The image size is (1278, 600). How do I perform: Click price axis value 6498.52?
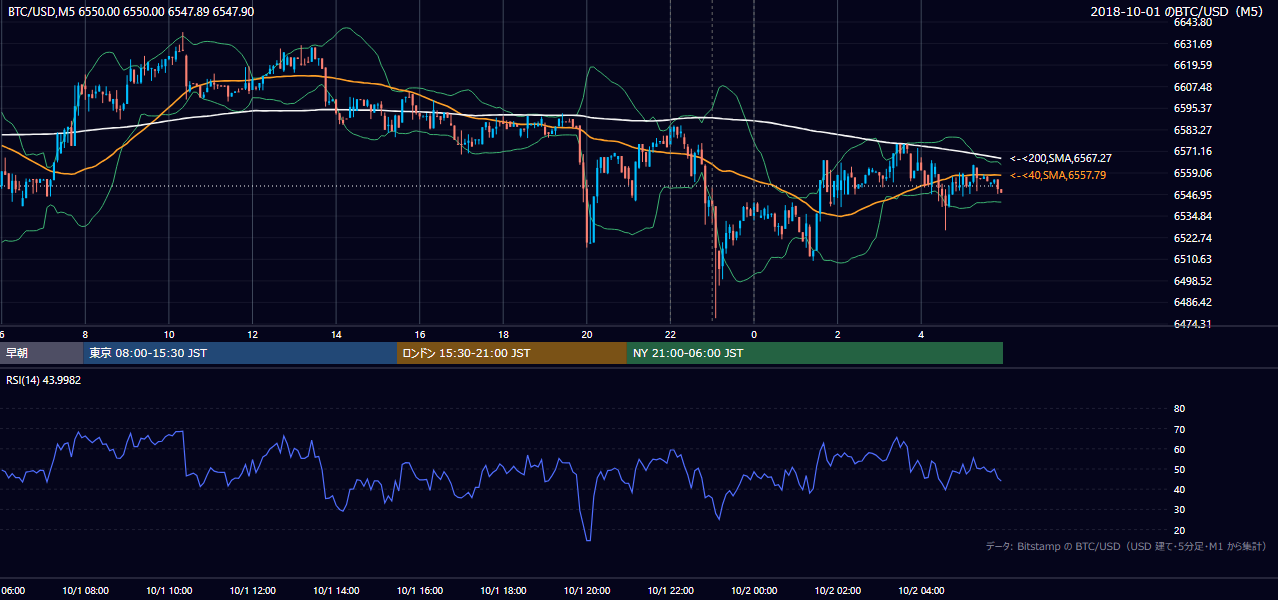1193,281
